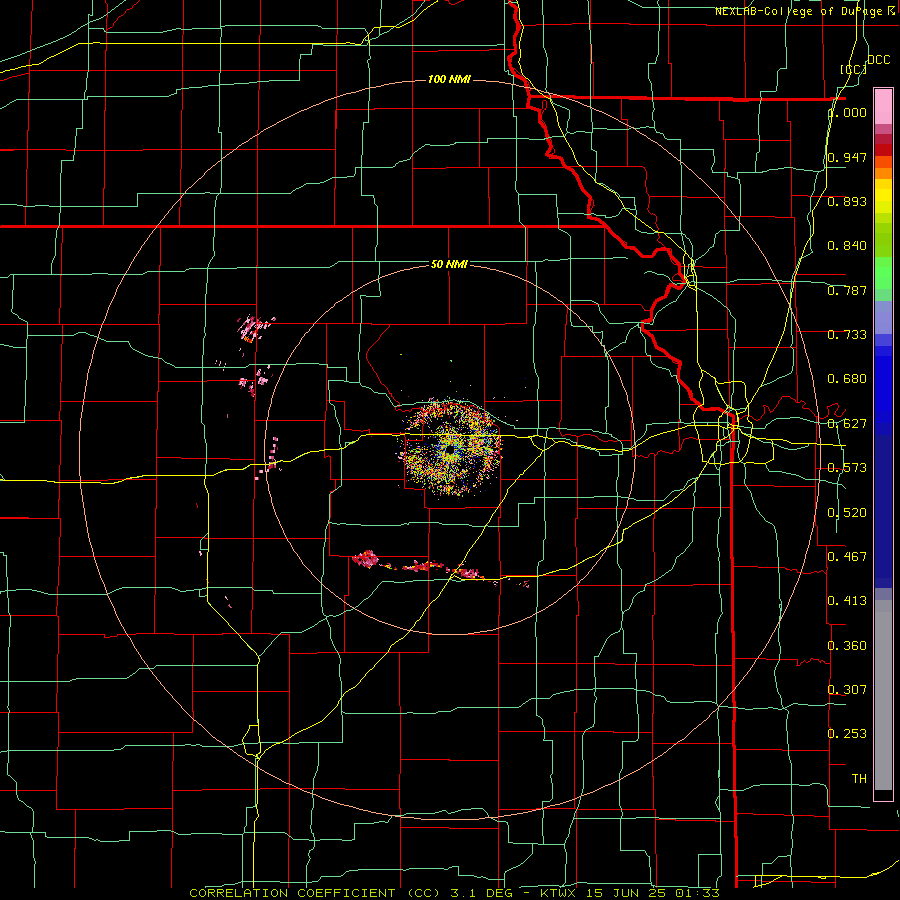Click the 0.947 color scale value
The image size is (900, 900).
847,157
